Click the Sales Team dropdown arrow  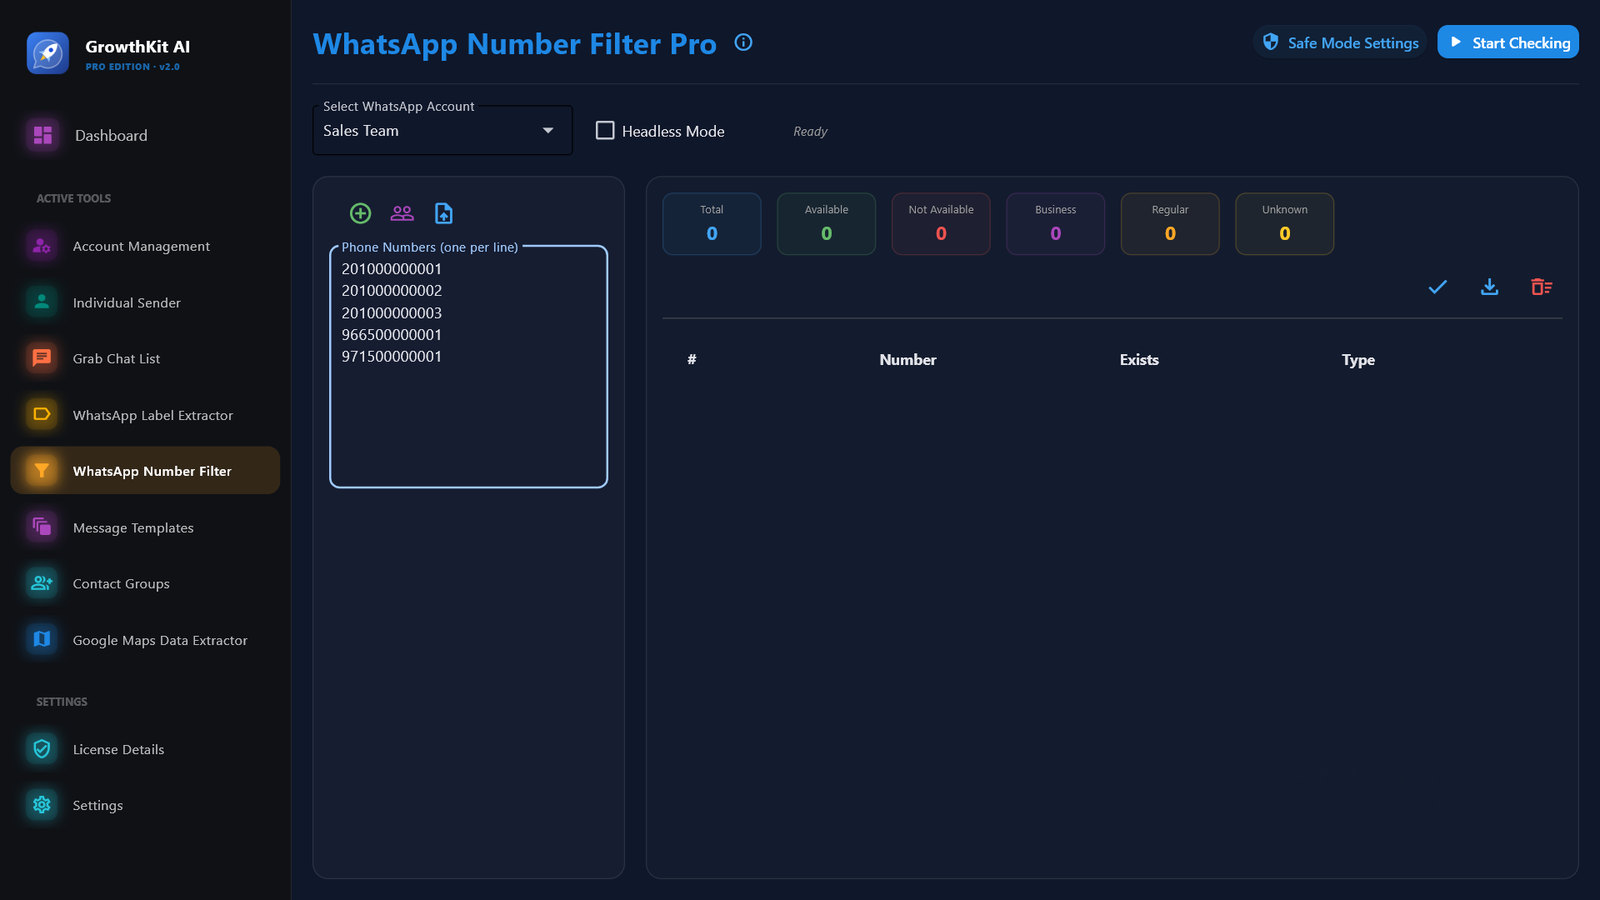(548, 130)
